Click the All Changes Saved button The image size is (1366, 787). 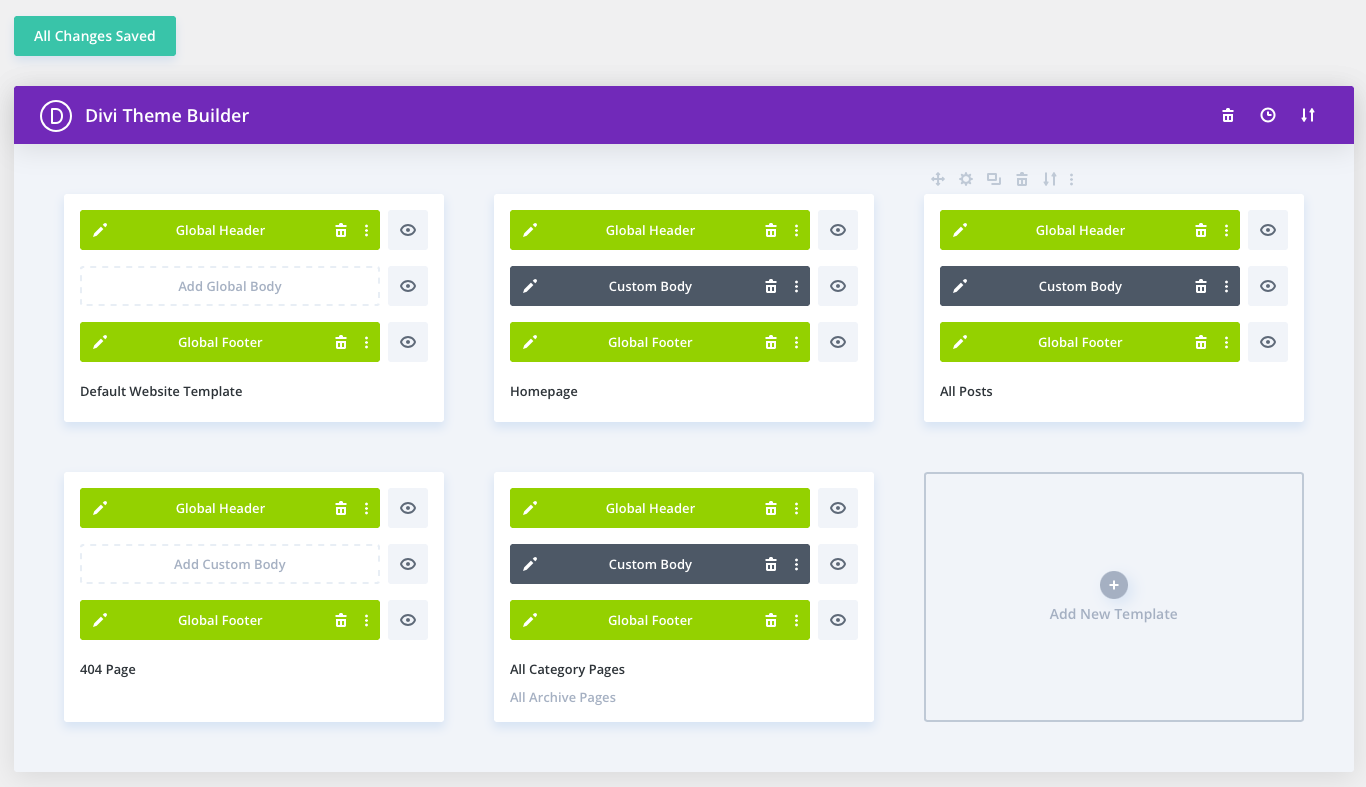[94, 35]
